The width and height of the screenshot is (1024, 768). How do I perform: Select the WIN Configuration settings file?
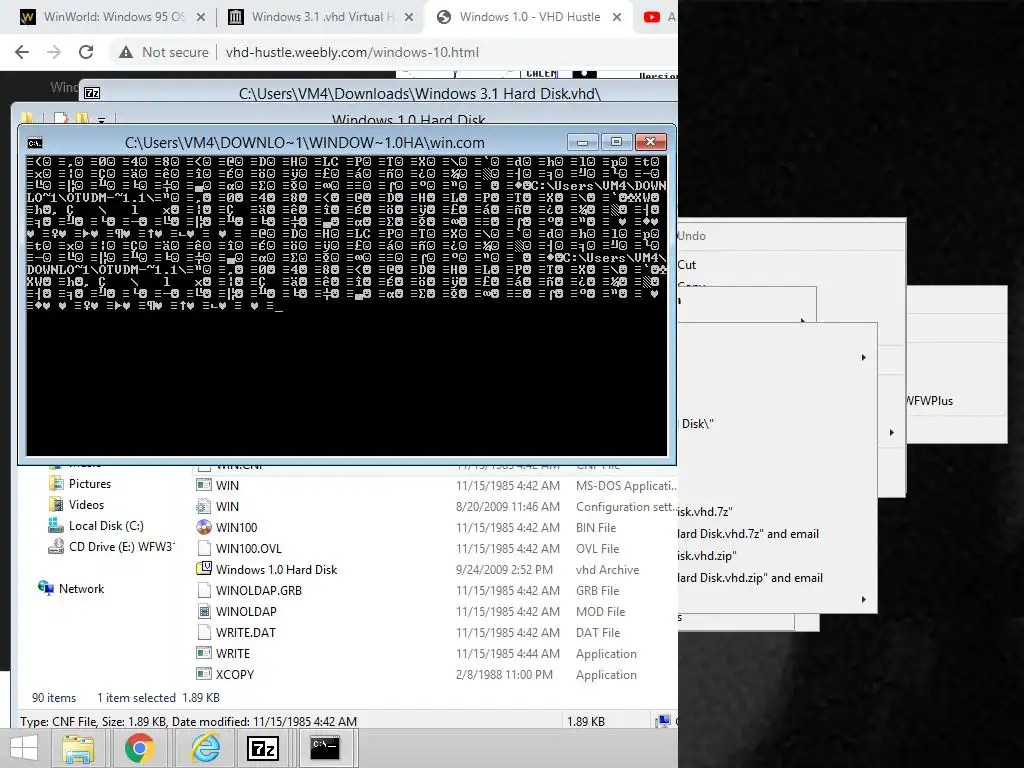227,506
